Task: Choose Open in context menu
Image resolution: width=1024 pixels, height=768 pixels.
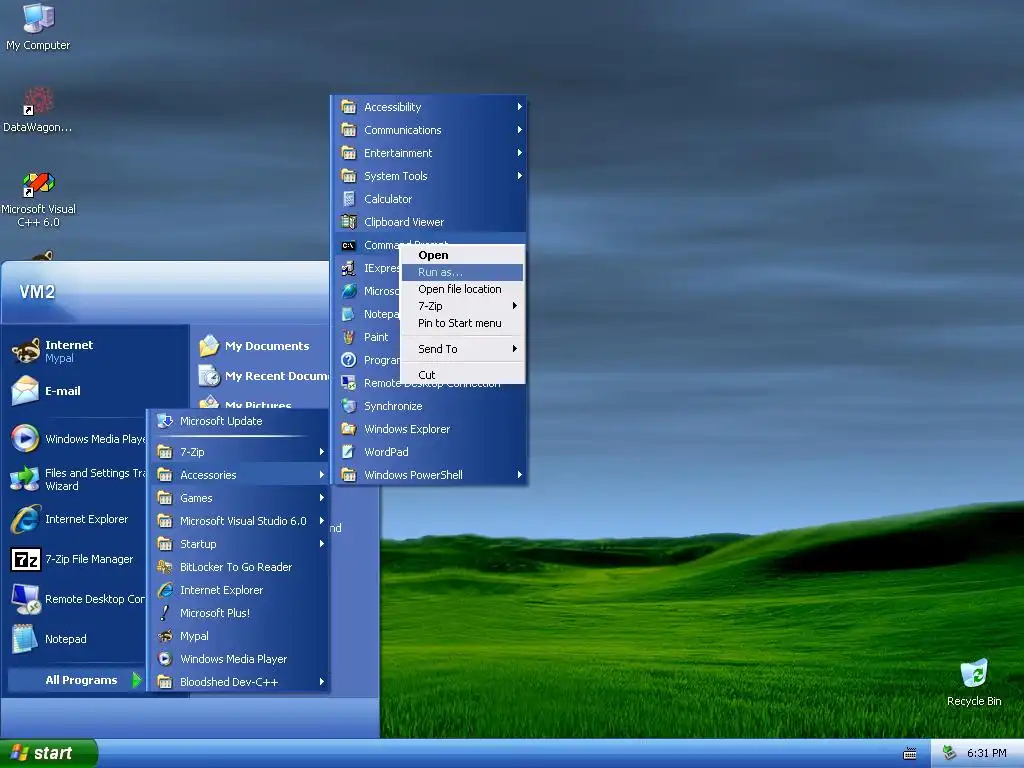Action: pyautogui.click(x=462, y=255)
